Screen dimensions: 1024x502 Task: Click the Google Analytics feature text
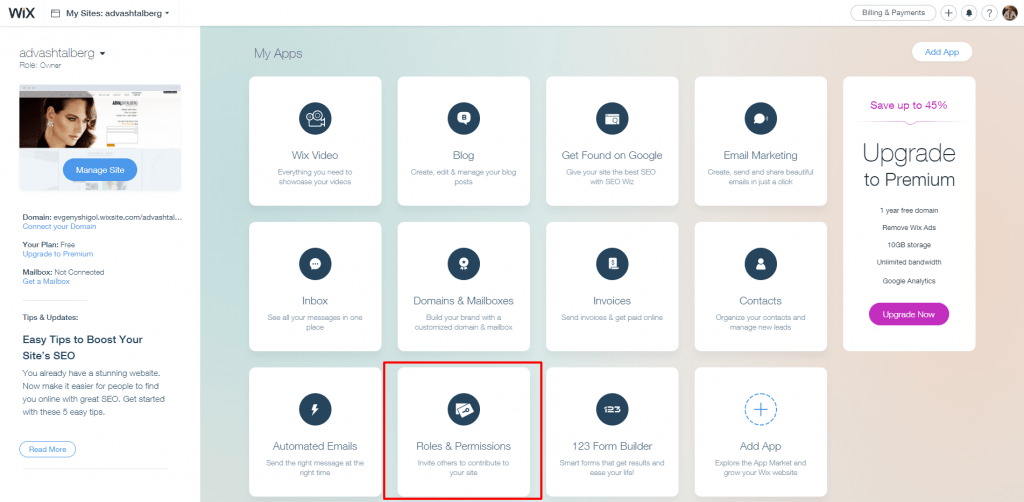[x=908, y=281]
